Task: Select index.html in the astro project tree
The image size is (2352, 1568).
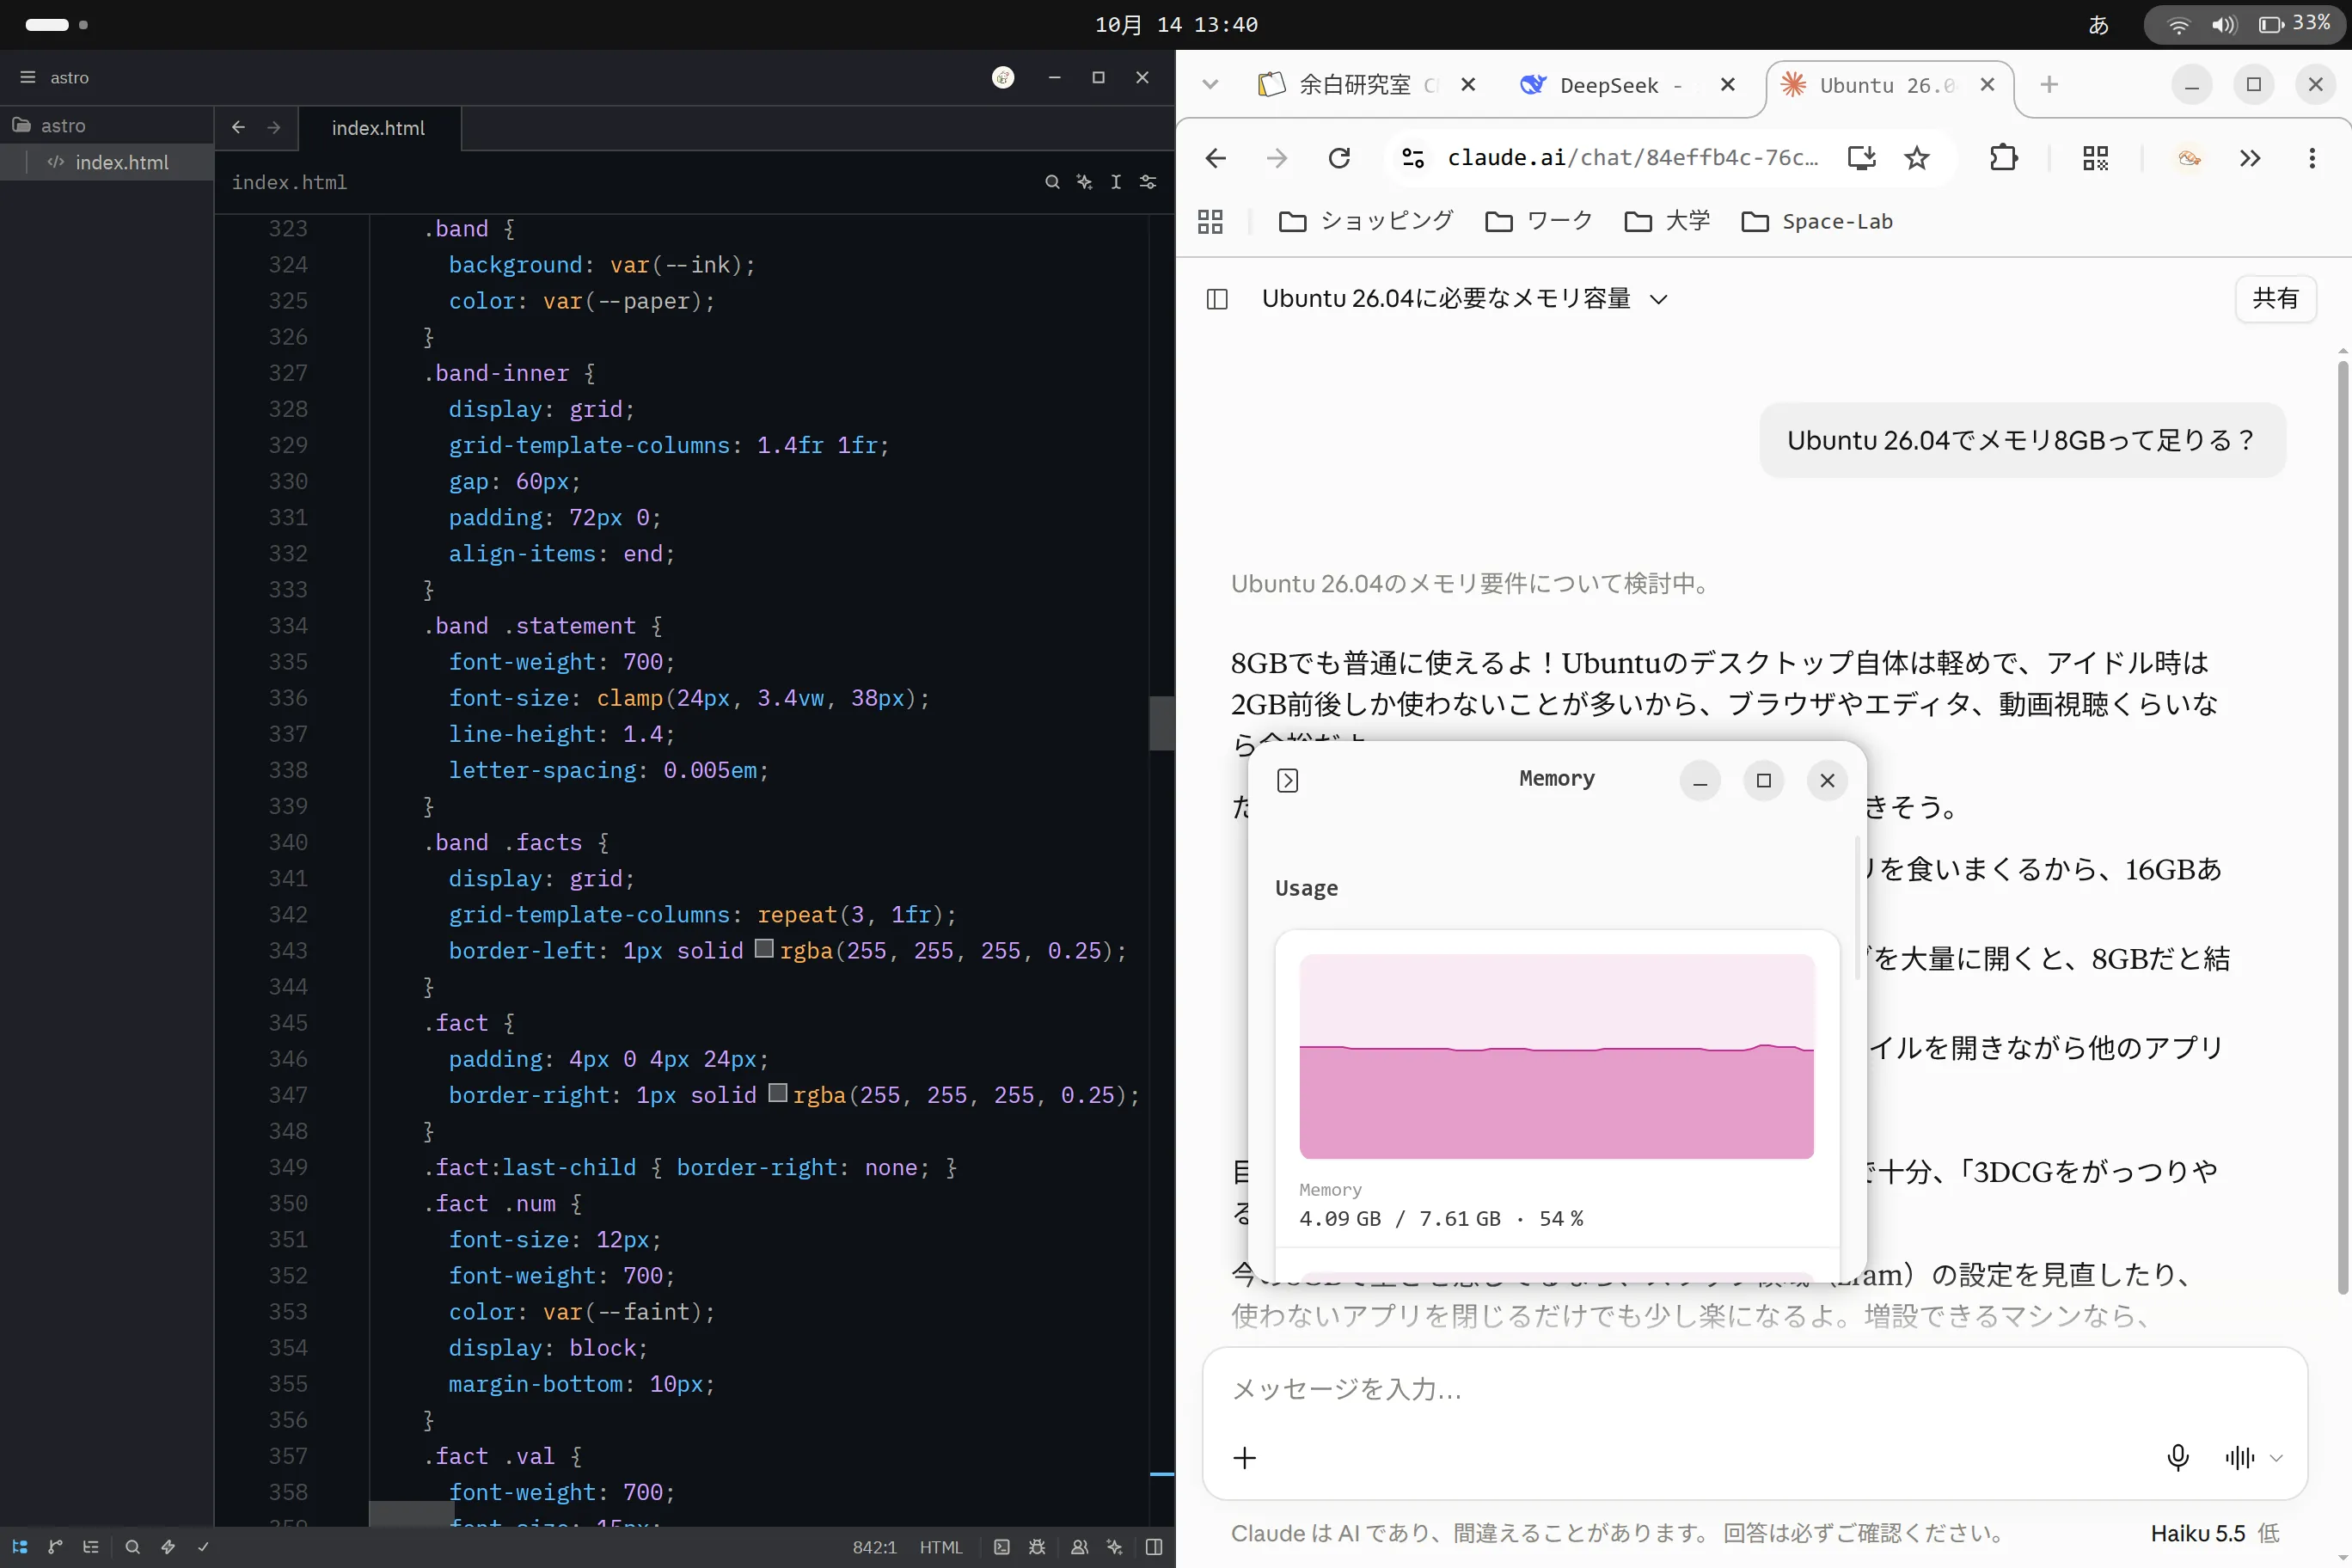Action: click(106, 162)
